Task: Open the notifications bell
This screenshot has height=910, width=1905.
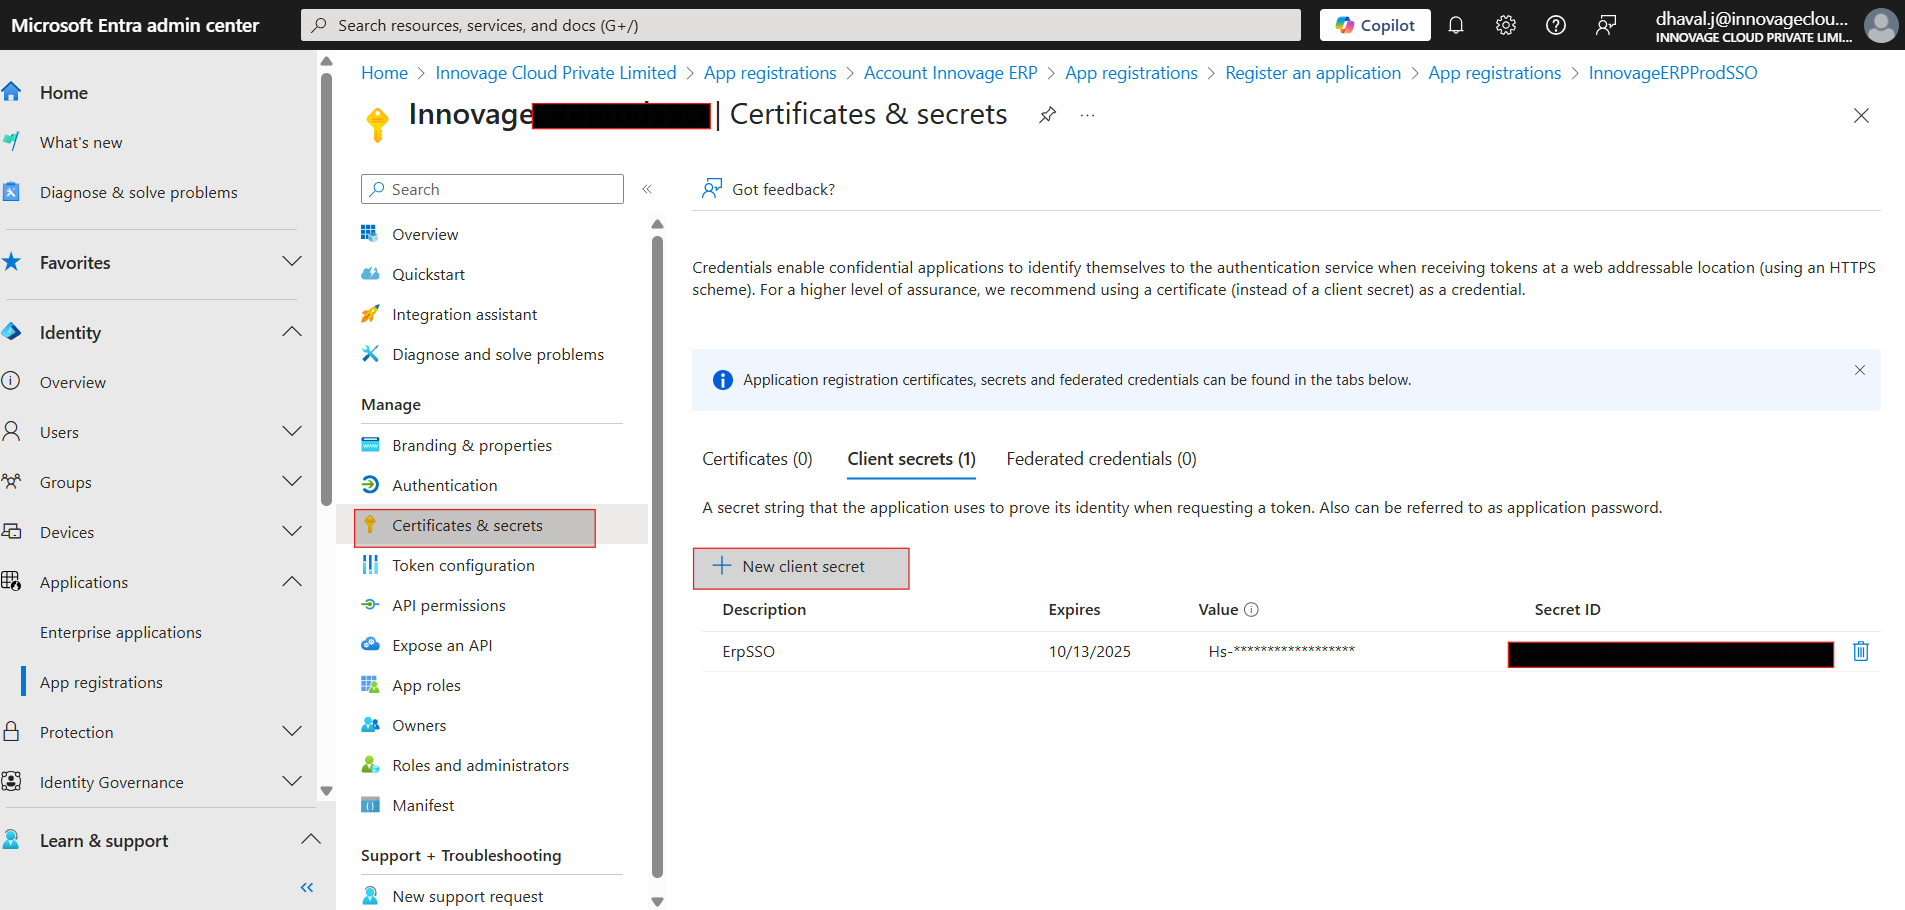Action: point(1455,25)
